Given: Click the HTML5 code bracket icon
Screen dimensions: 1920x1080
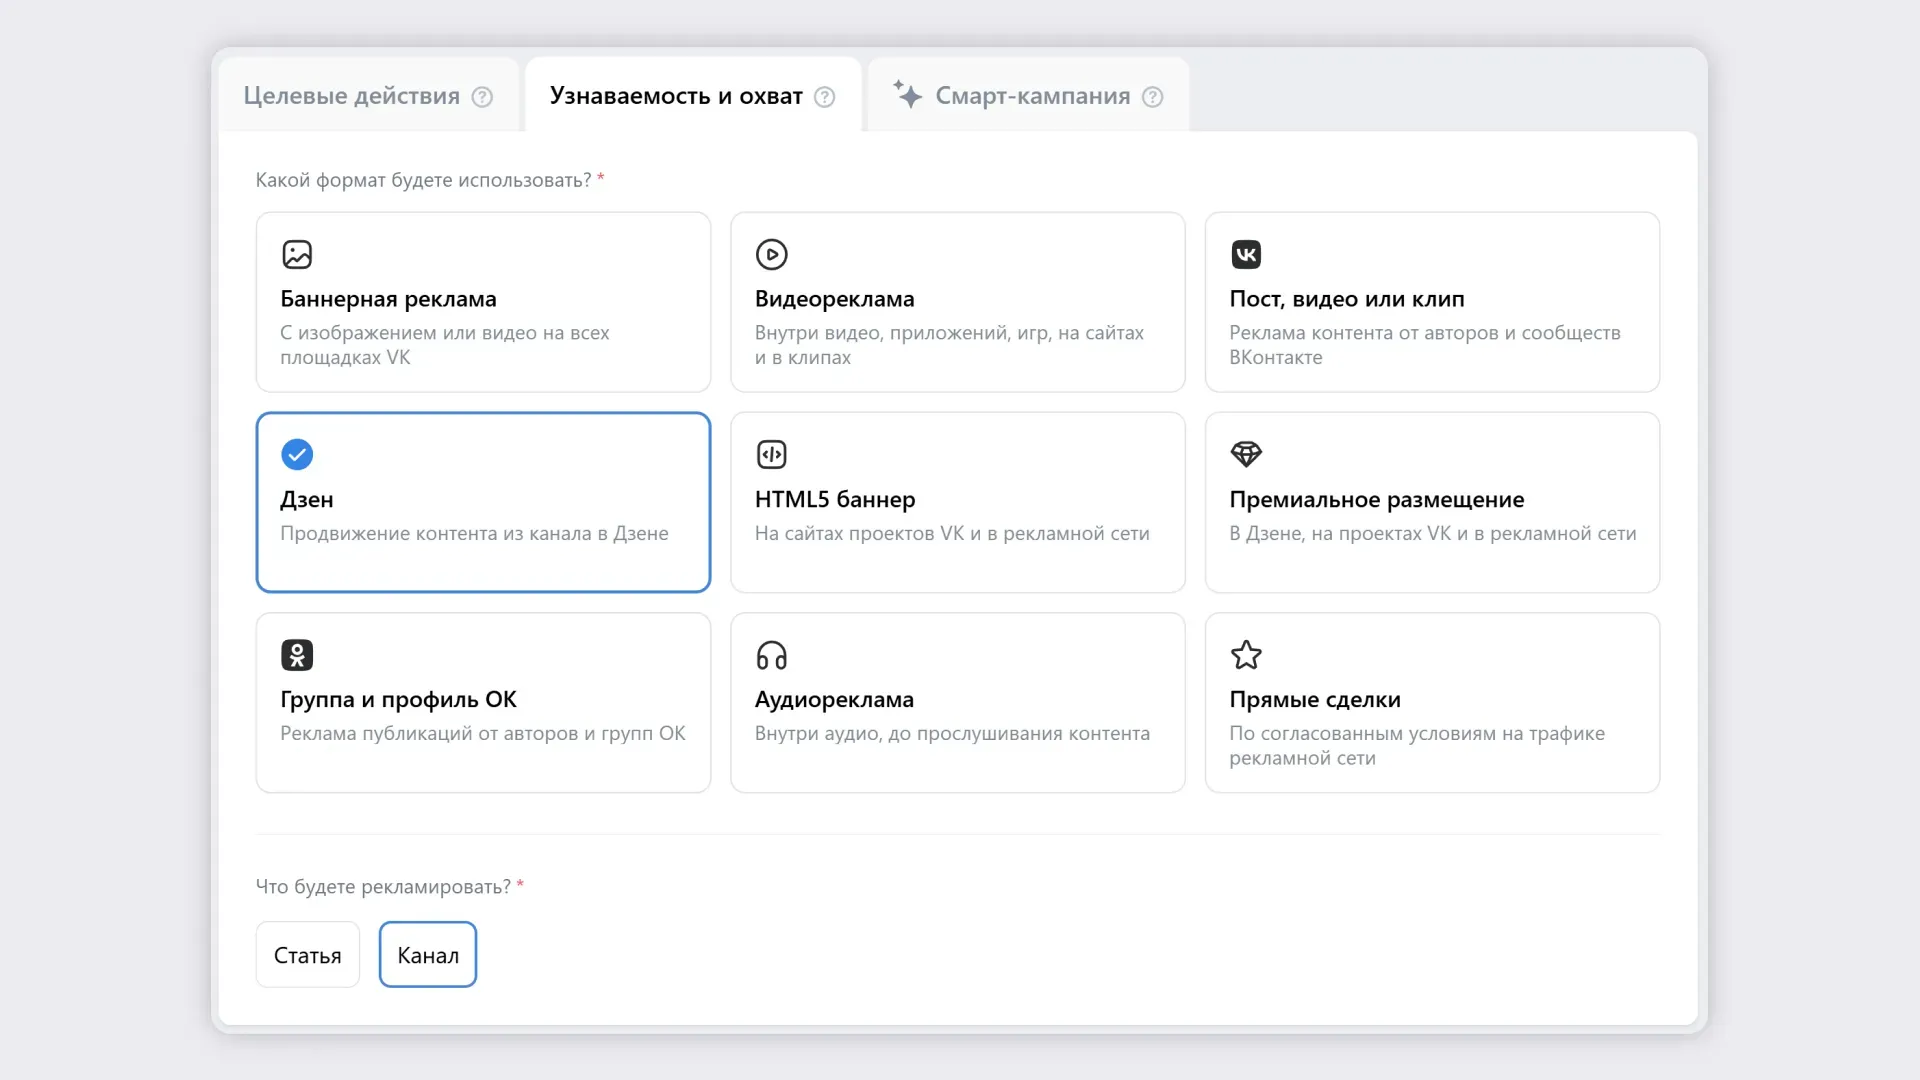Looking at the screenshot, I should [x=771, y=454].
